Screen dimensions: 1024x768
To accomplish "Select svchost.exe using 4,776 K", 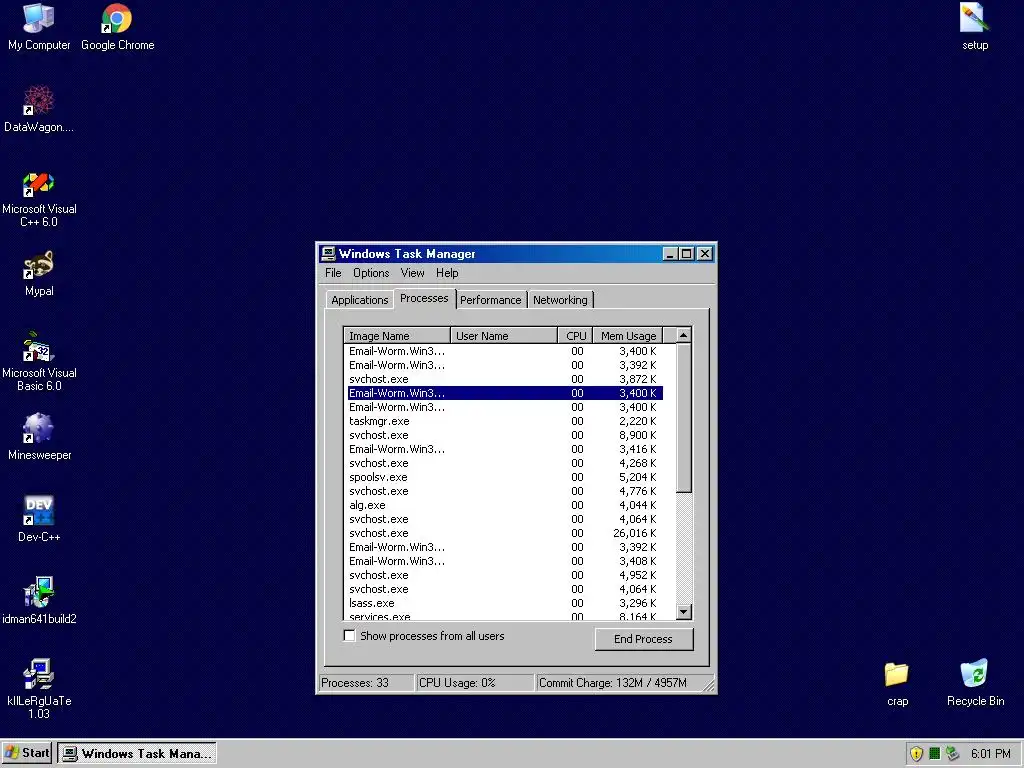I will [x=504, y=491].
